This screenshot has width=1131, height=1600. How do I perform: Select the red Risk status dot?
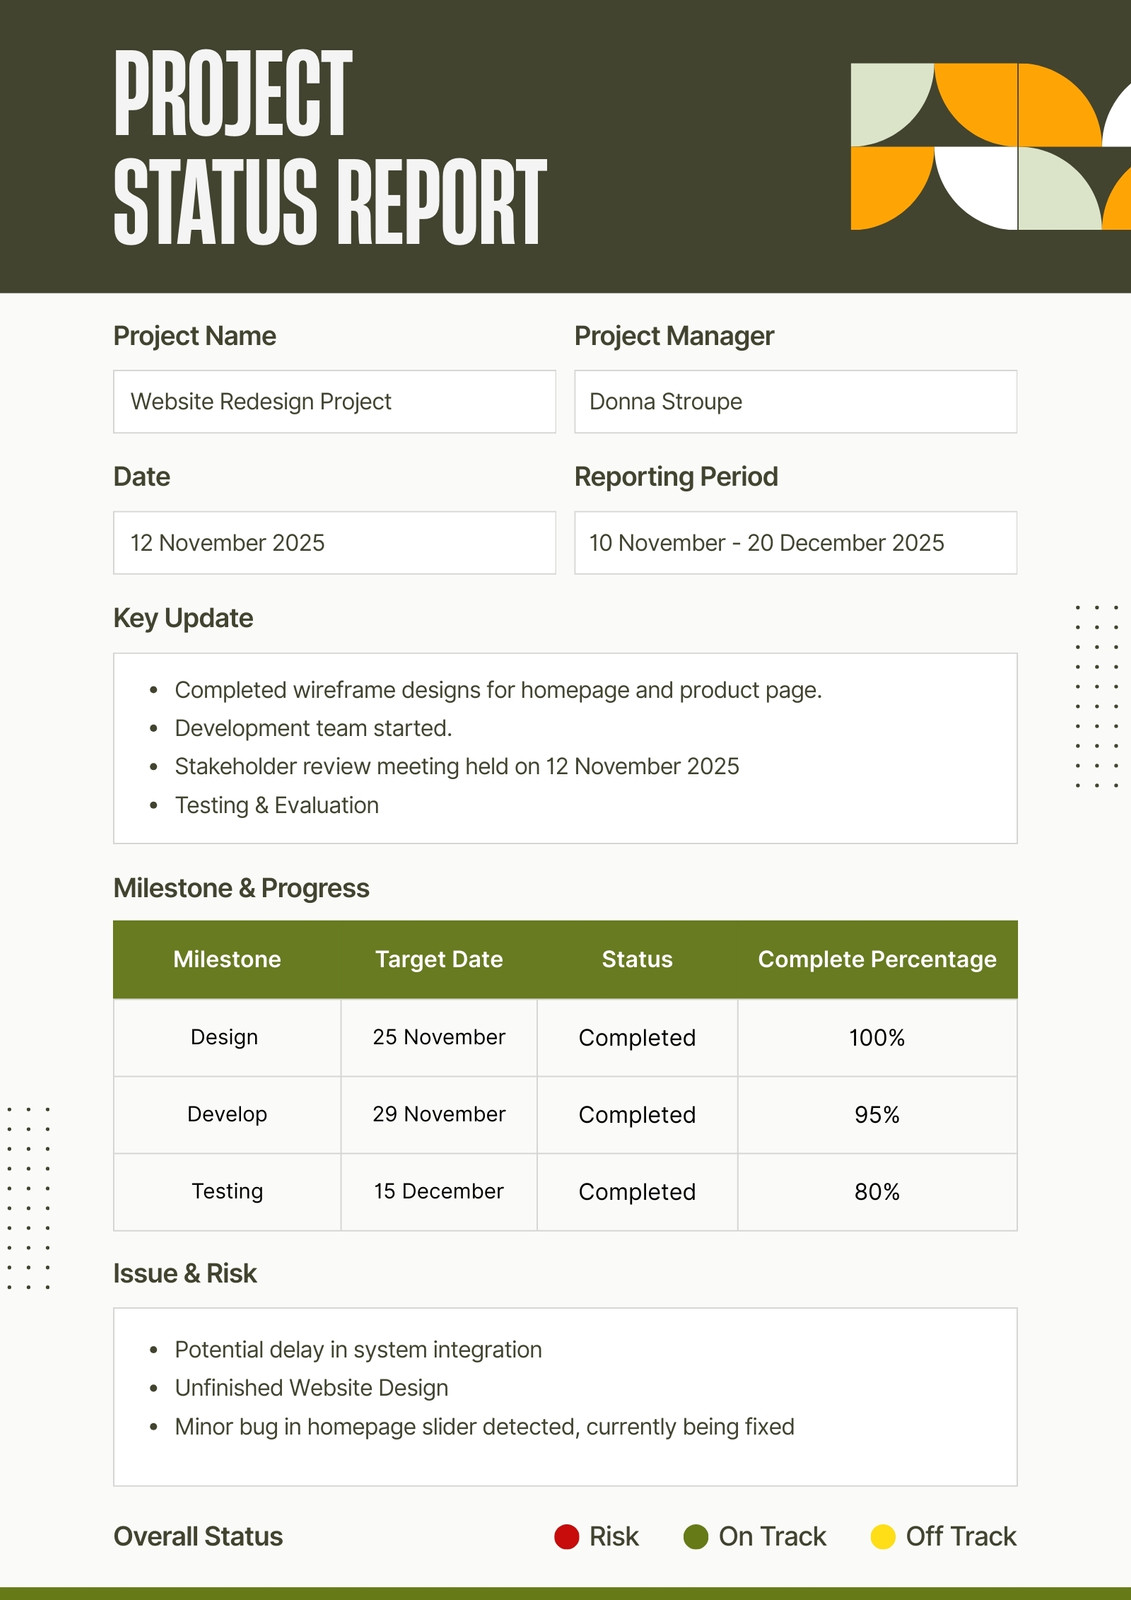coord(567,1537)
